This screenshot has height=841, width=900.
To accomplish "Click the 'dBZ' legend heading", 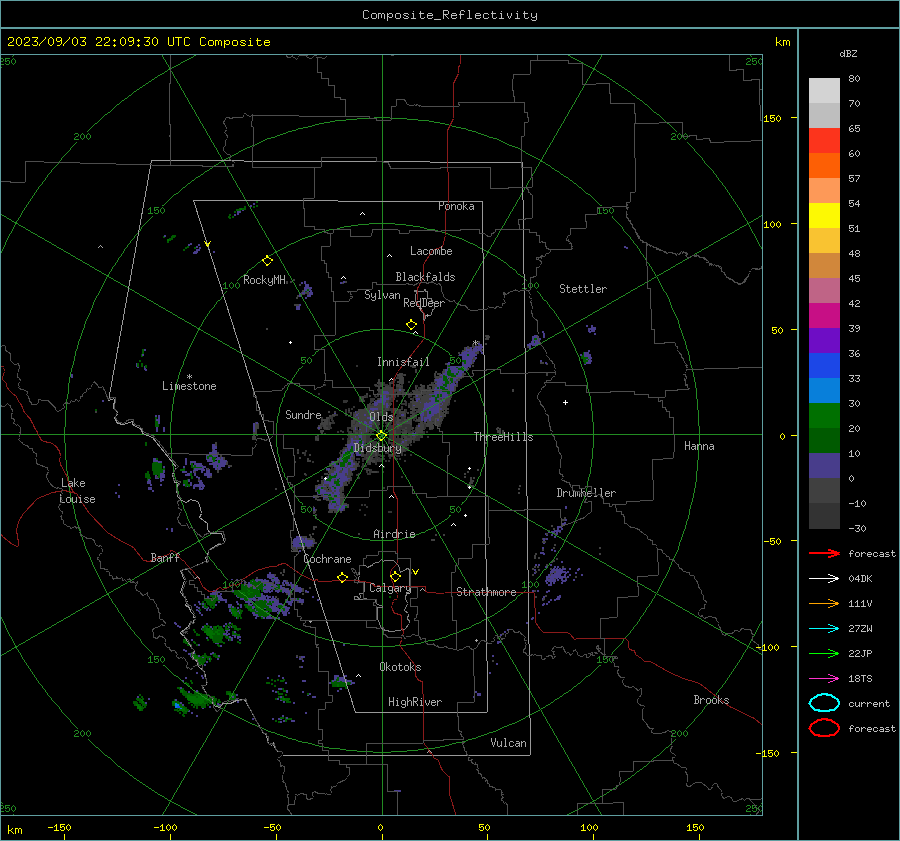I will click(848, 53).
